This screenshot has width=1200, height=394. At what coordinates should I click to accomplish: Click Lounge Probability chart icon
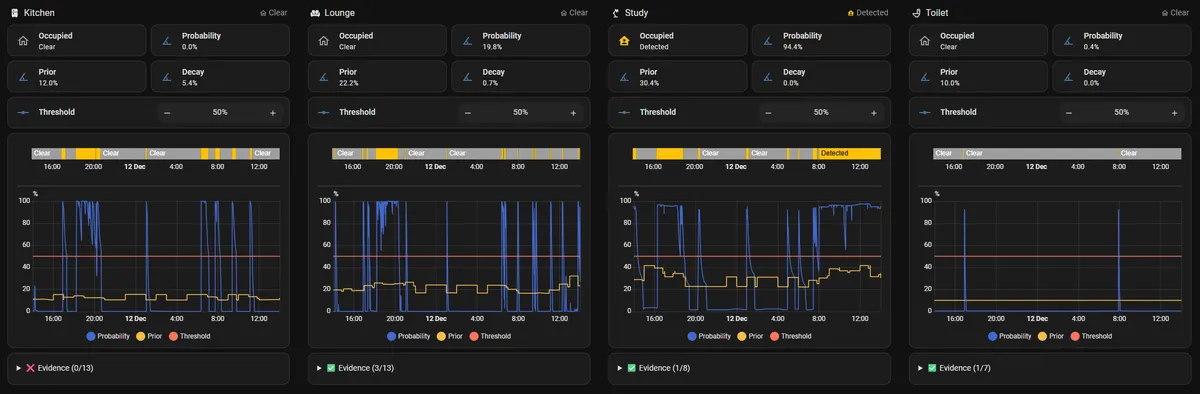point(468,41)
